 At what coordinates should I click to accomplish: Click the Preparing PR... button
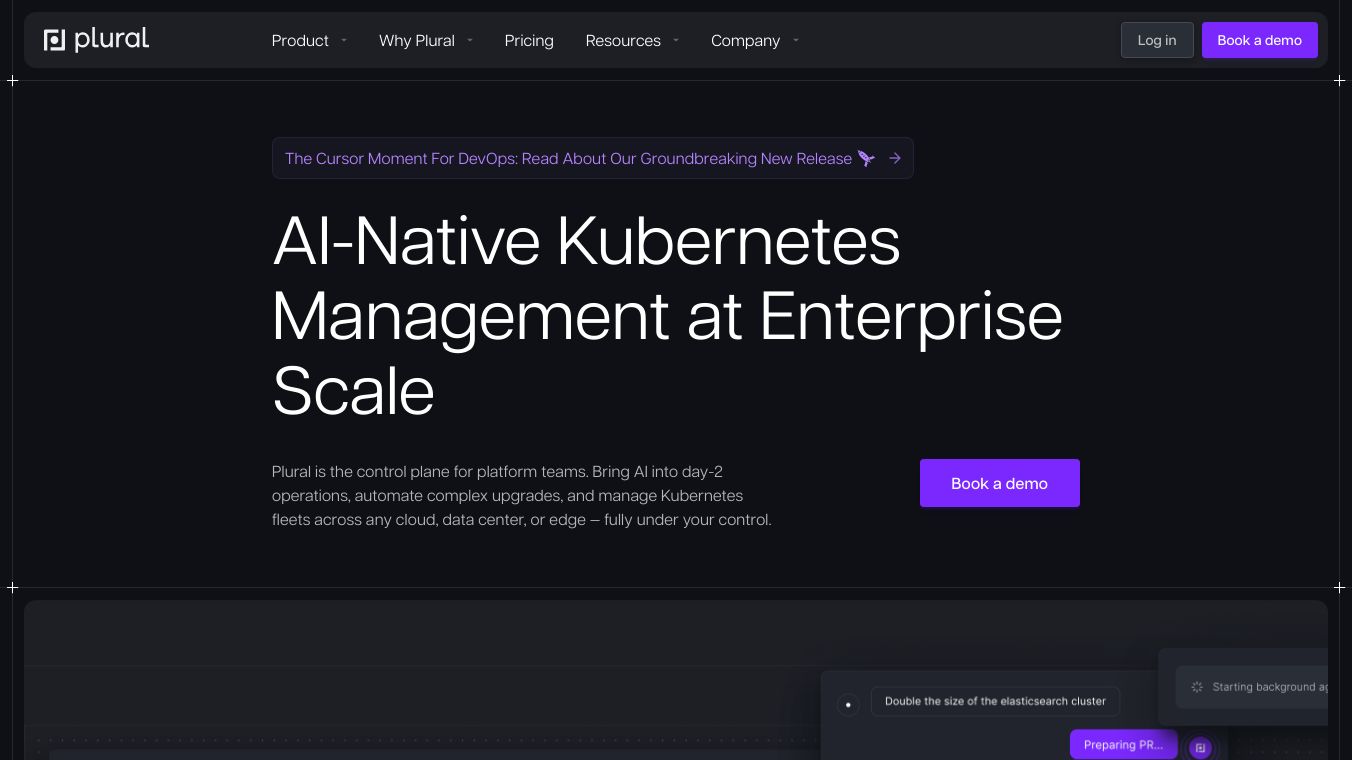click(1124, 745)
